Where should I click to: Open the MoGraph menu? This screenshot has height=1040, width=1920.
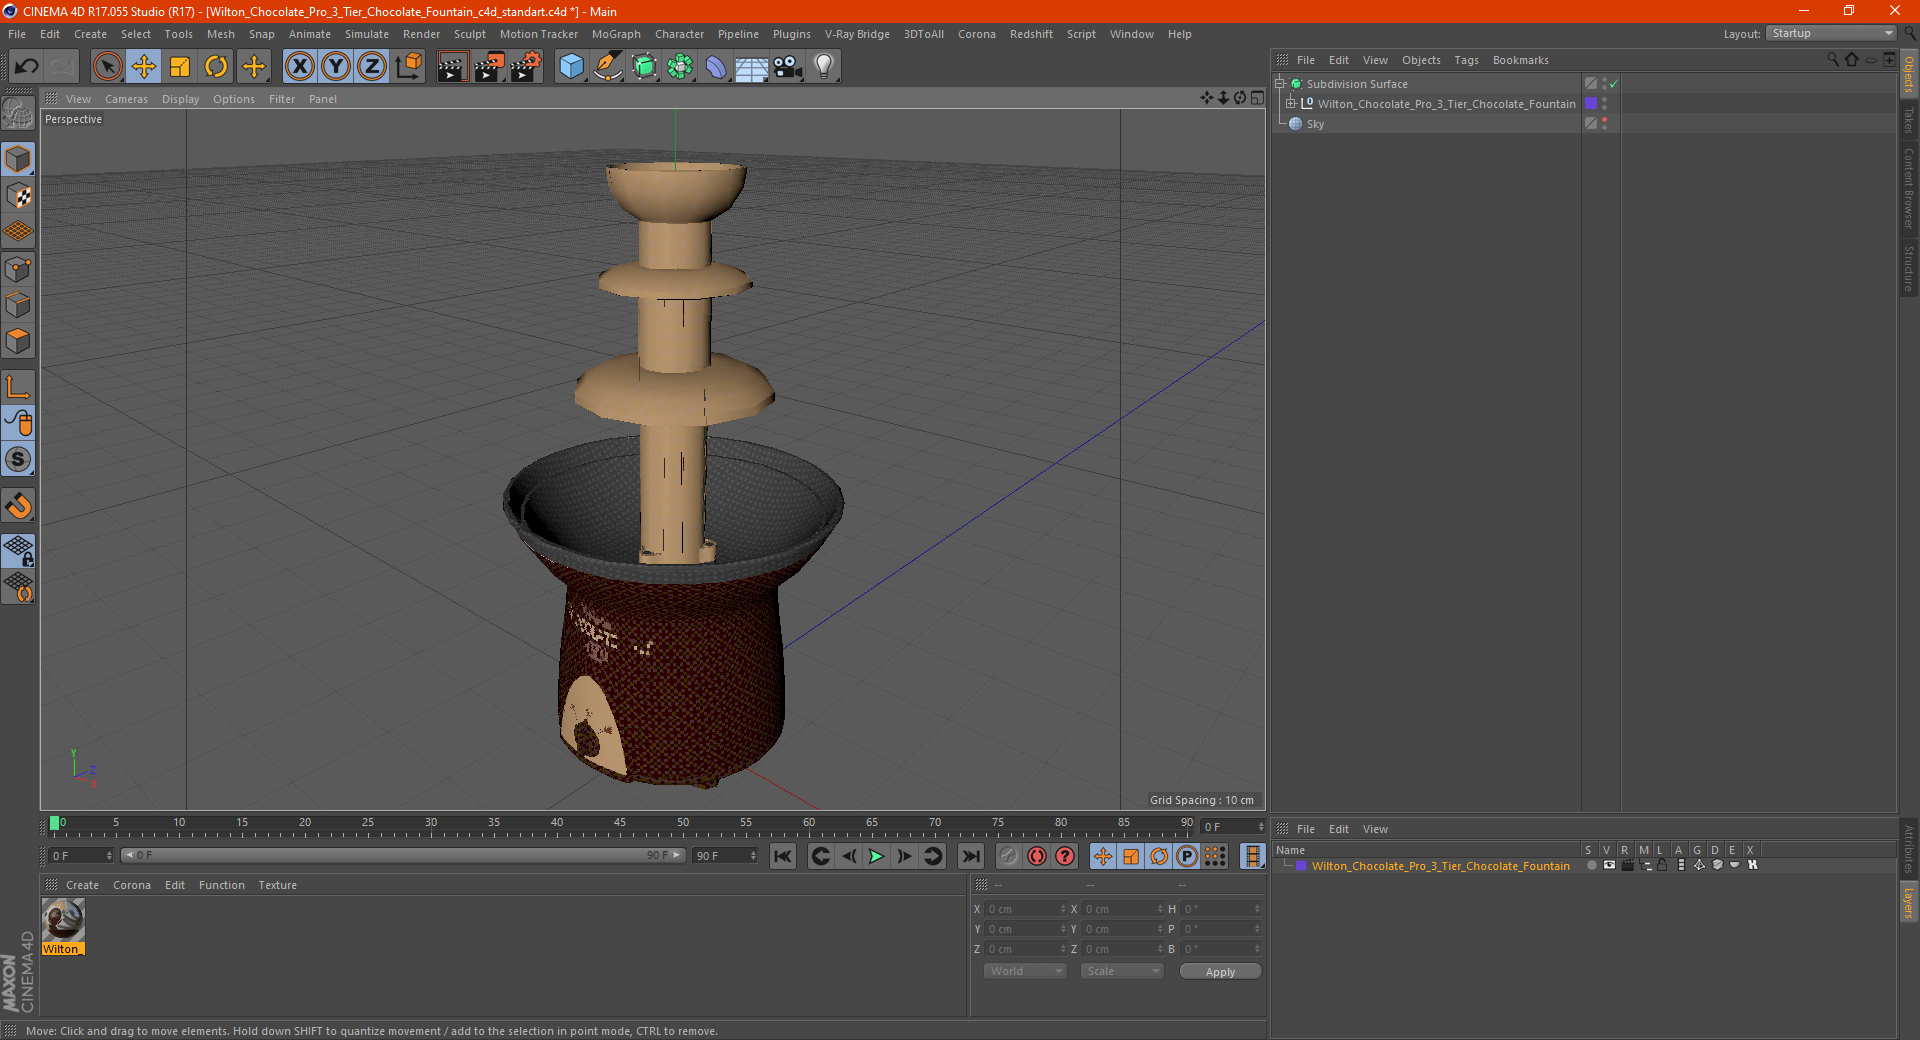click(616, 34)
